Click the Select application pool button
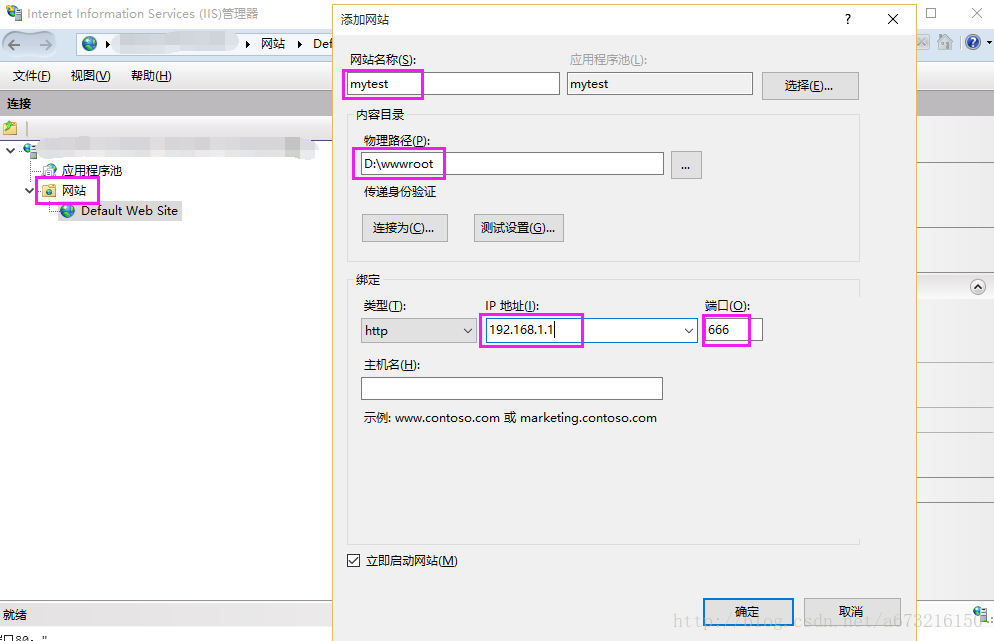Image resolution: width=994 pixels, height=641 pixels. [x=810, y=86]
